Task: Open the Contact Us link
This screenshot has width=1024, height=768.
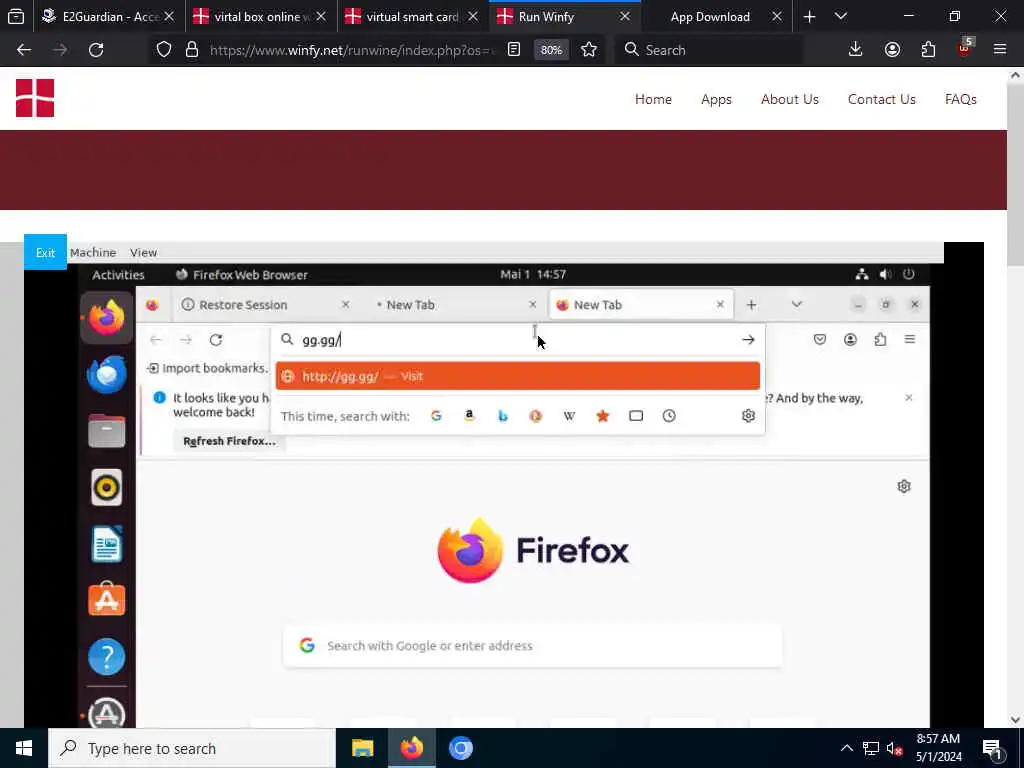Action: click(x=882, y=99)
